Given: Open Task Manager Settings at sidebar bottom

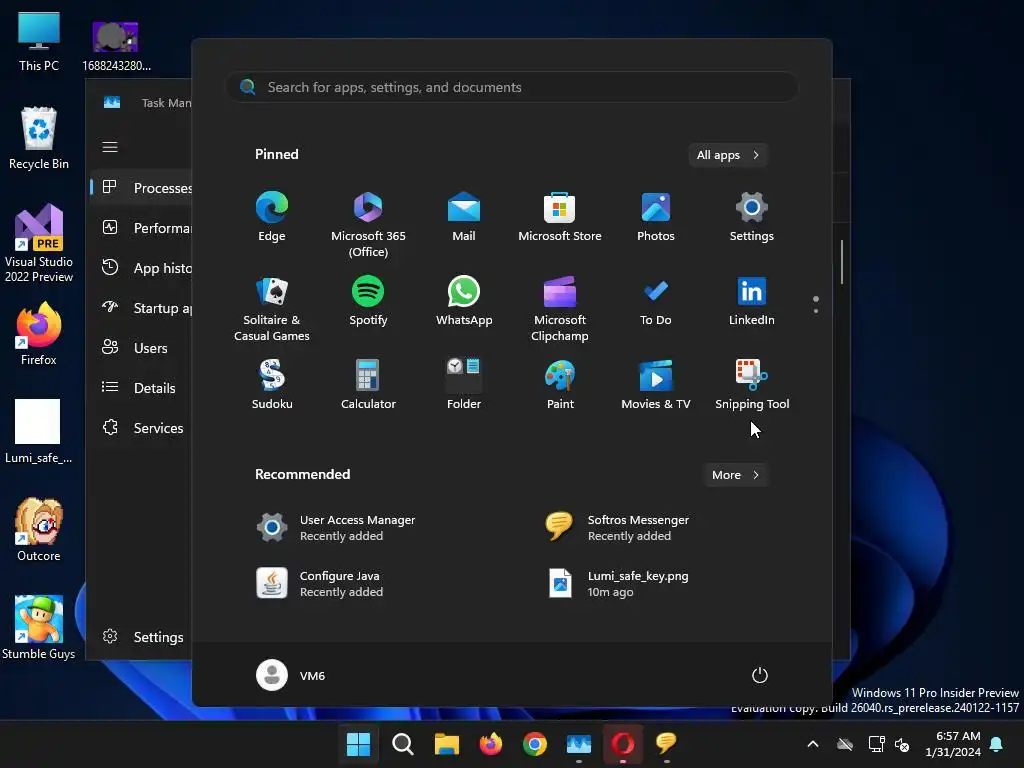Looking at the screenshot, I should click(142, 637).
